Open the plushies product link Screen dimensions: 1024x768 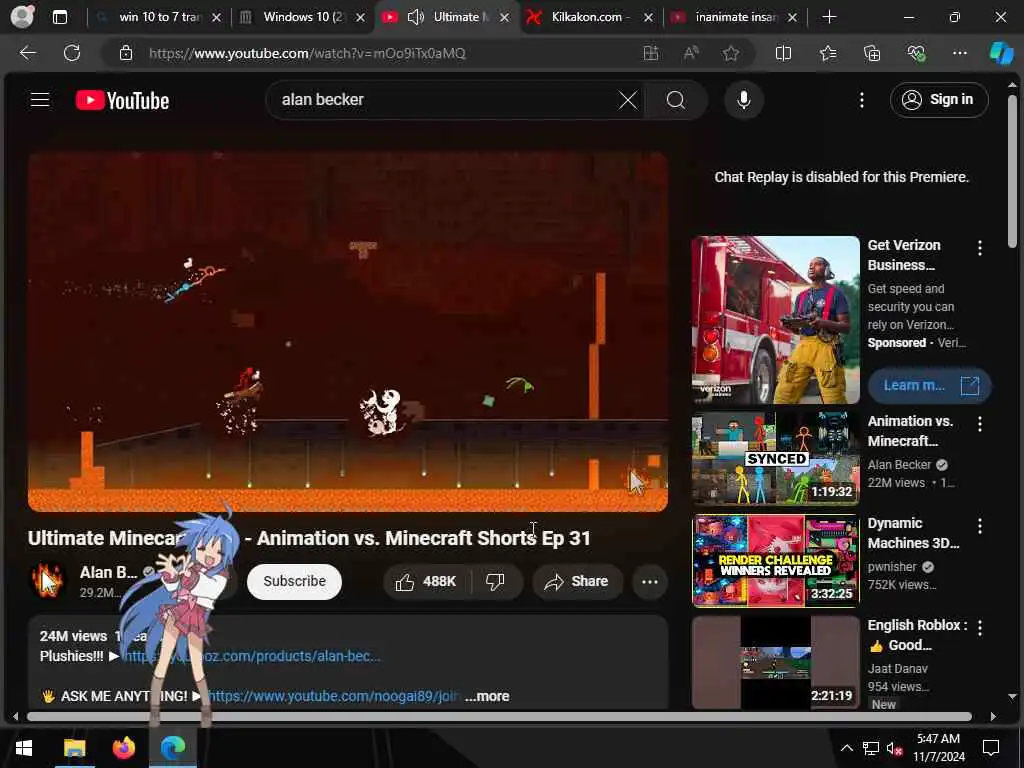coord(251,656)
